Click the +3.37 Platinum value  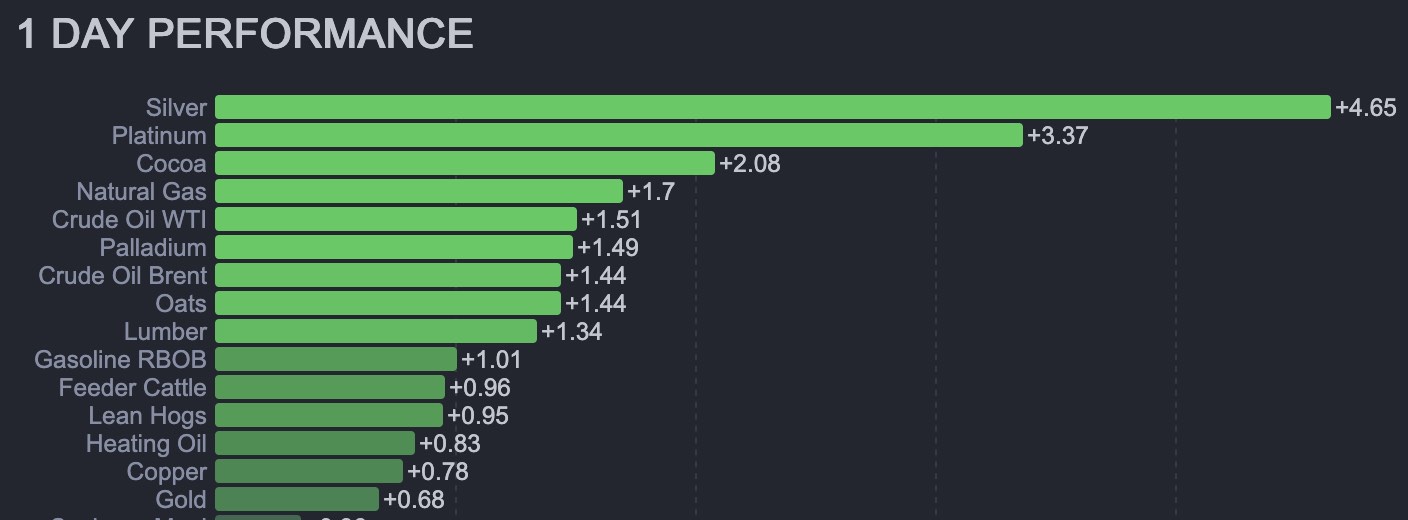tap(1057, 135)
